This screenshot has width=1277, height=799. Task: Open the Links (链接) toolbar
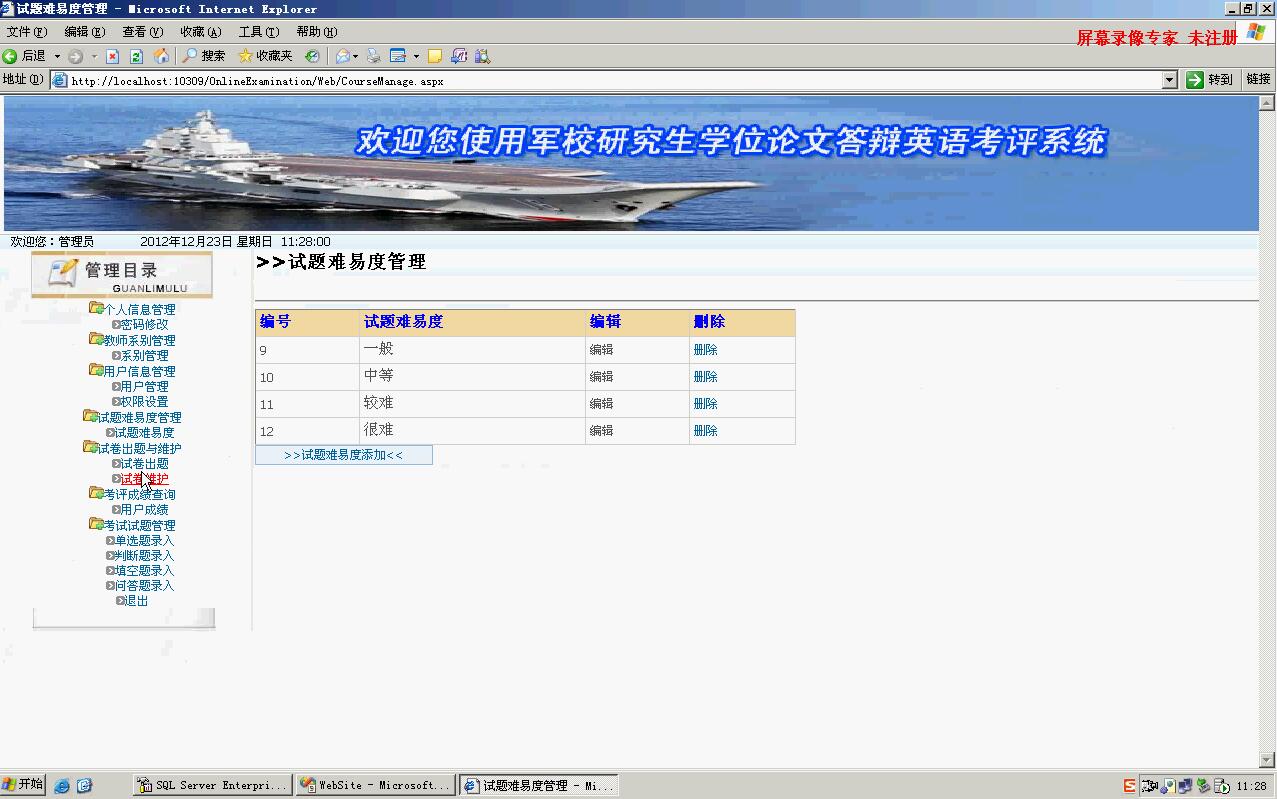click(1258, 79)
